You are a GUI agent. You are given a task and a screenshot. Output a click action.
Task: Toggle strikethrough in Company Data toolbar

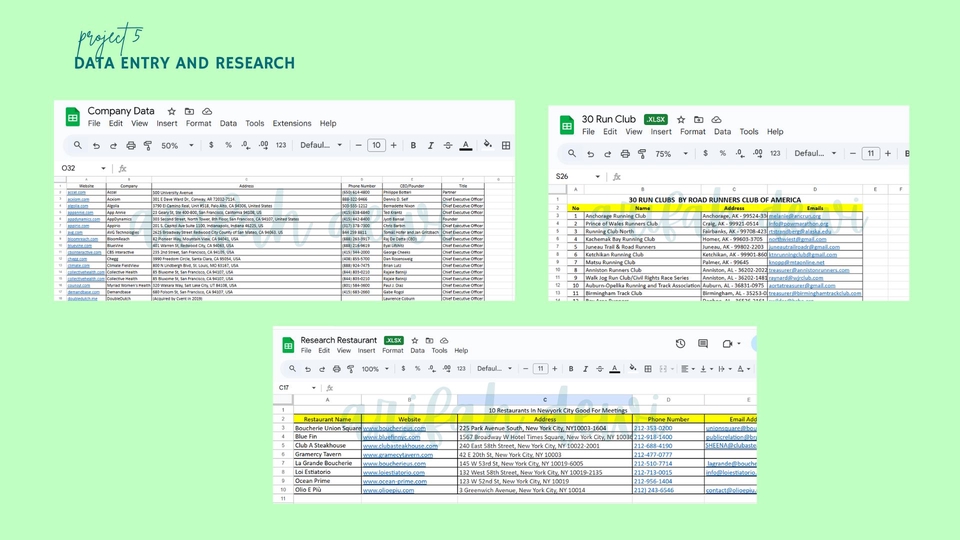[448, 145]
